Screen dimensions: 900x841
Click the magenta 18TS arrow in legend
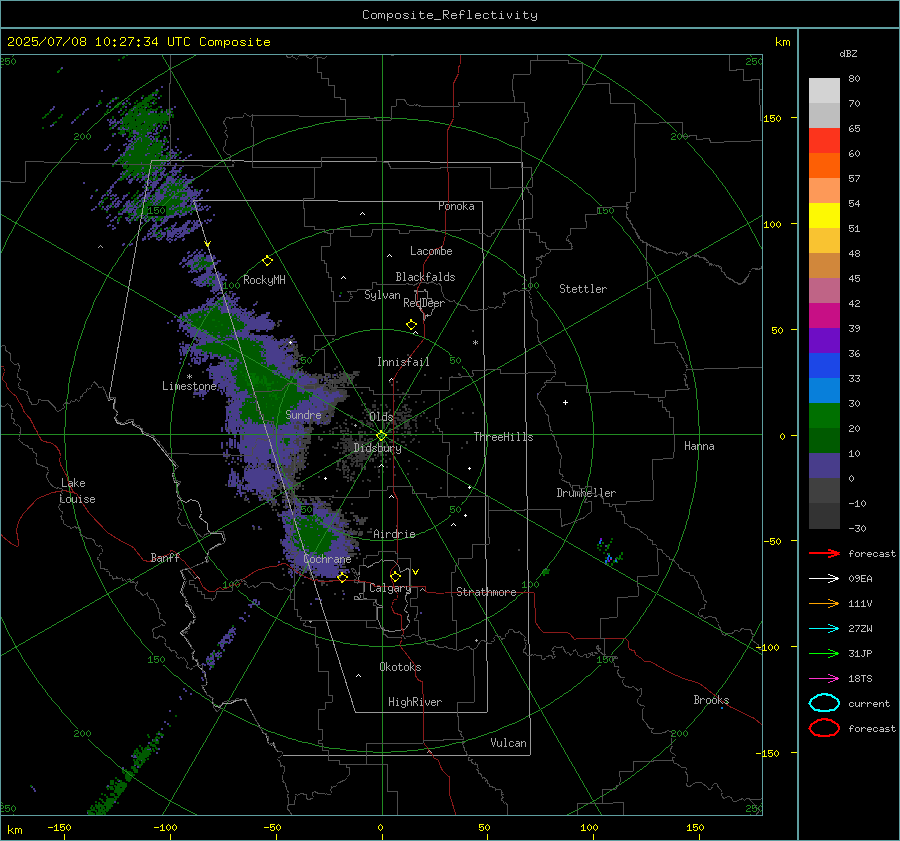[x=824, y=679]
